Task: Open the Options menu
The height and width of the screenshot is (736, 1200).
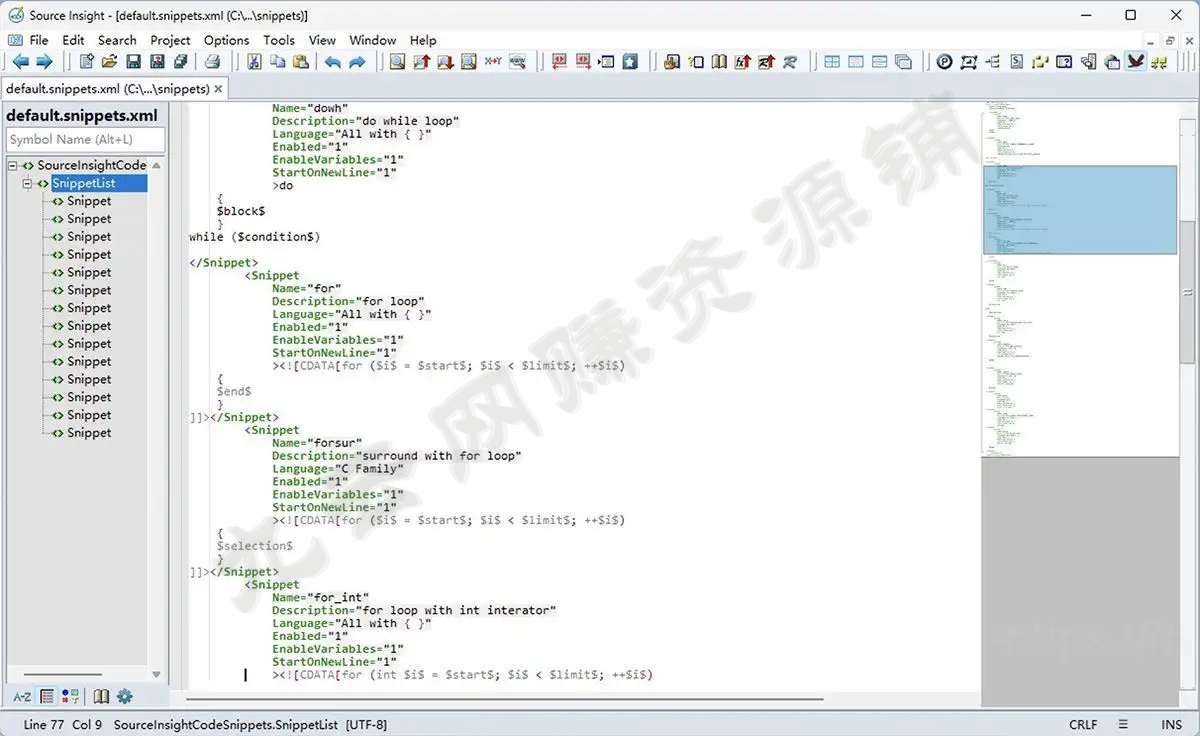Action: (227, 40)
